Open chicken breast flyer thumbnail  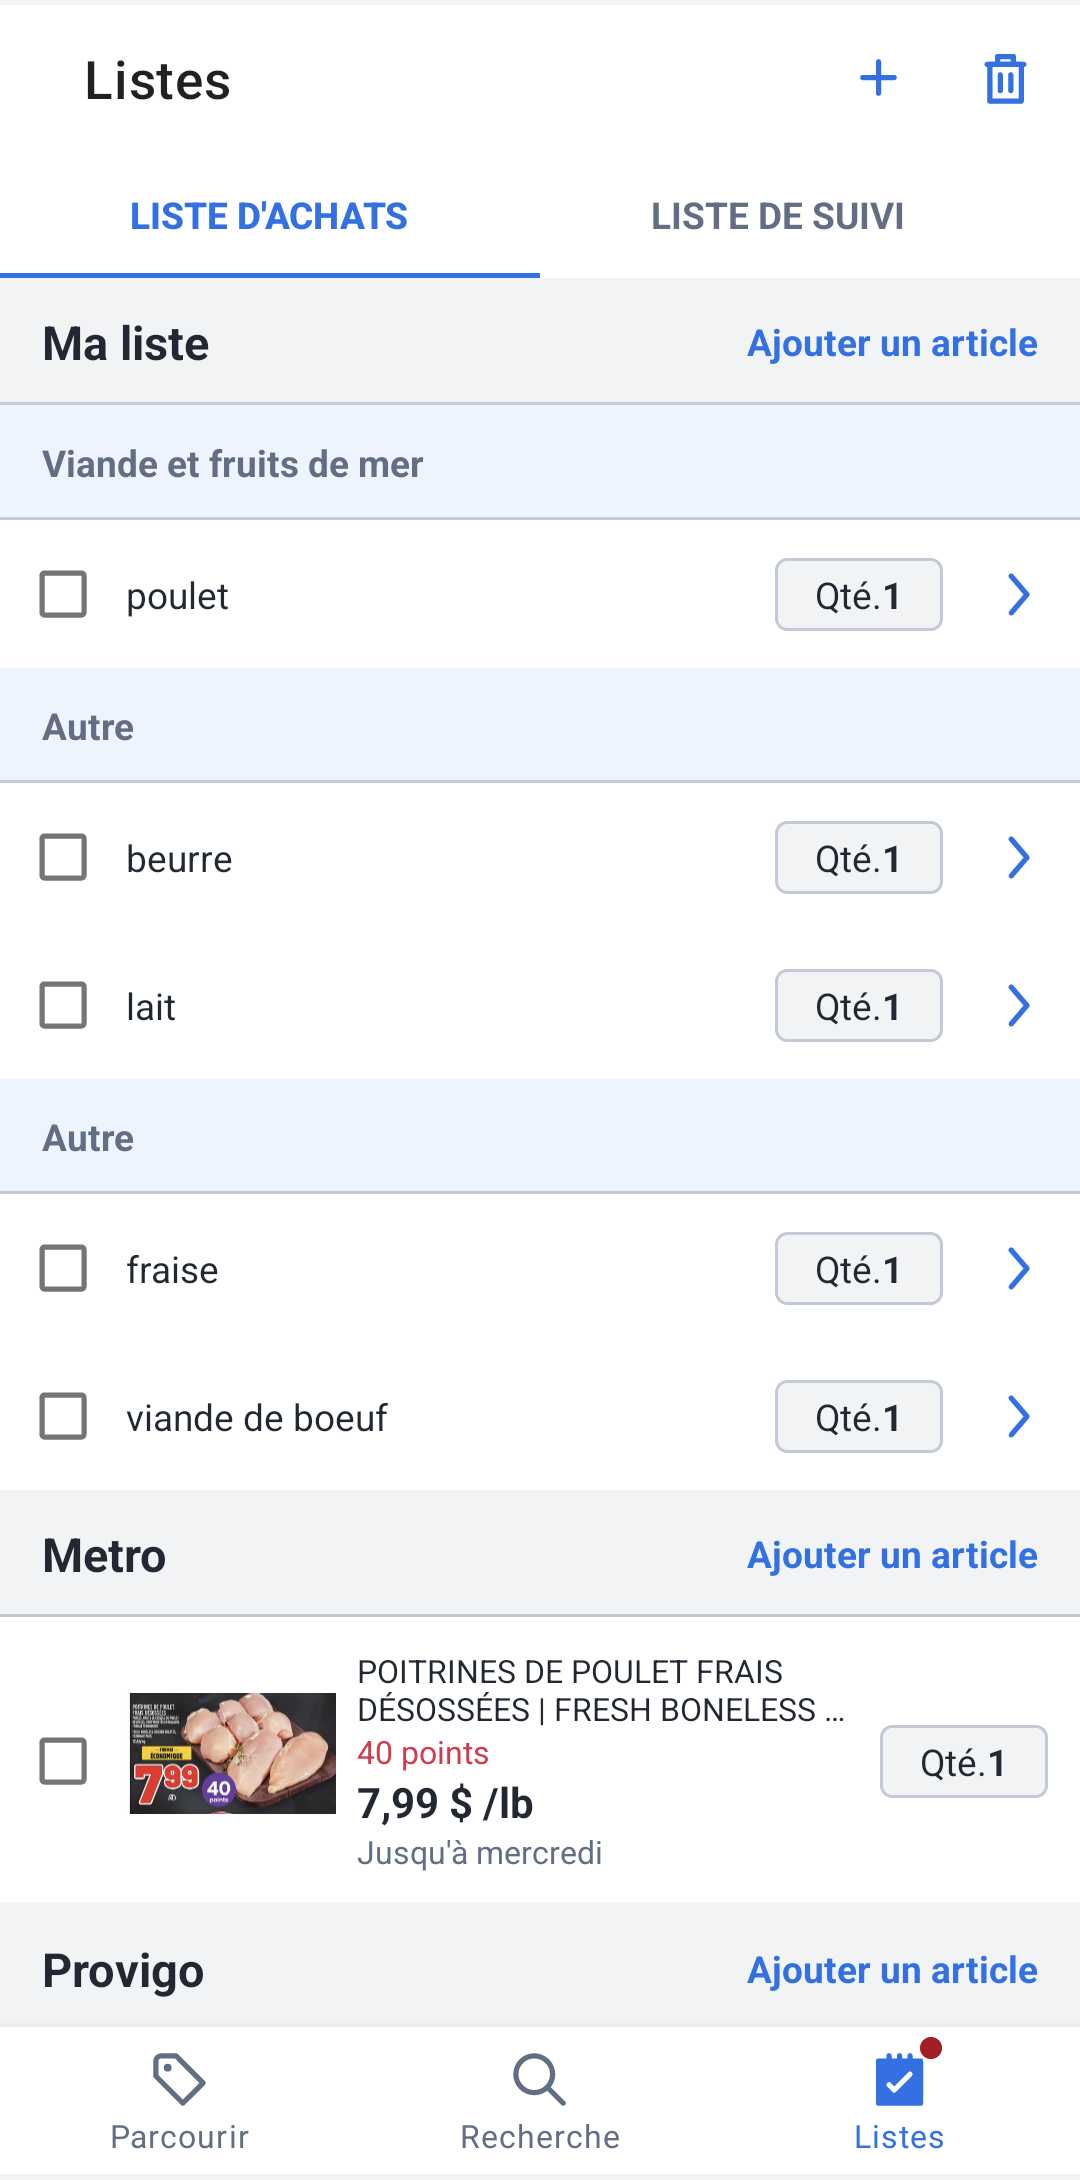(x=233, y=1753)
